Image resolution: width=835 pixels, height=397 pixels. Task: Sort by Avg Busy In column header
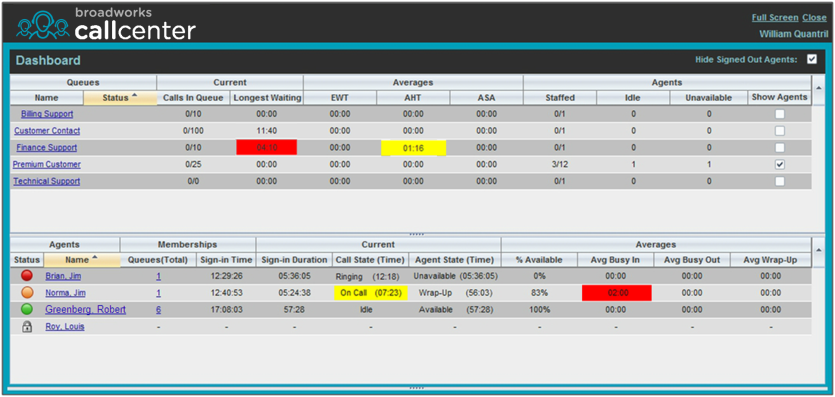[616, 260]
